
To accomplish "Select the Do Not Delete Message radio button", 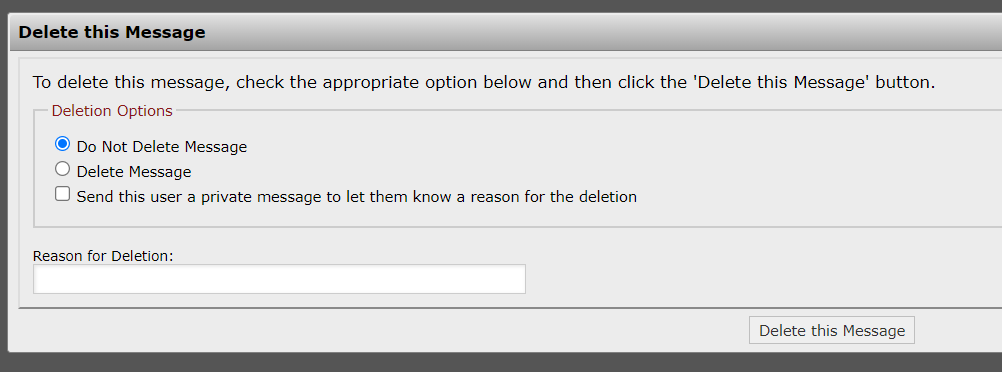I will [x=63, y=144].
